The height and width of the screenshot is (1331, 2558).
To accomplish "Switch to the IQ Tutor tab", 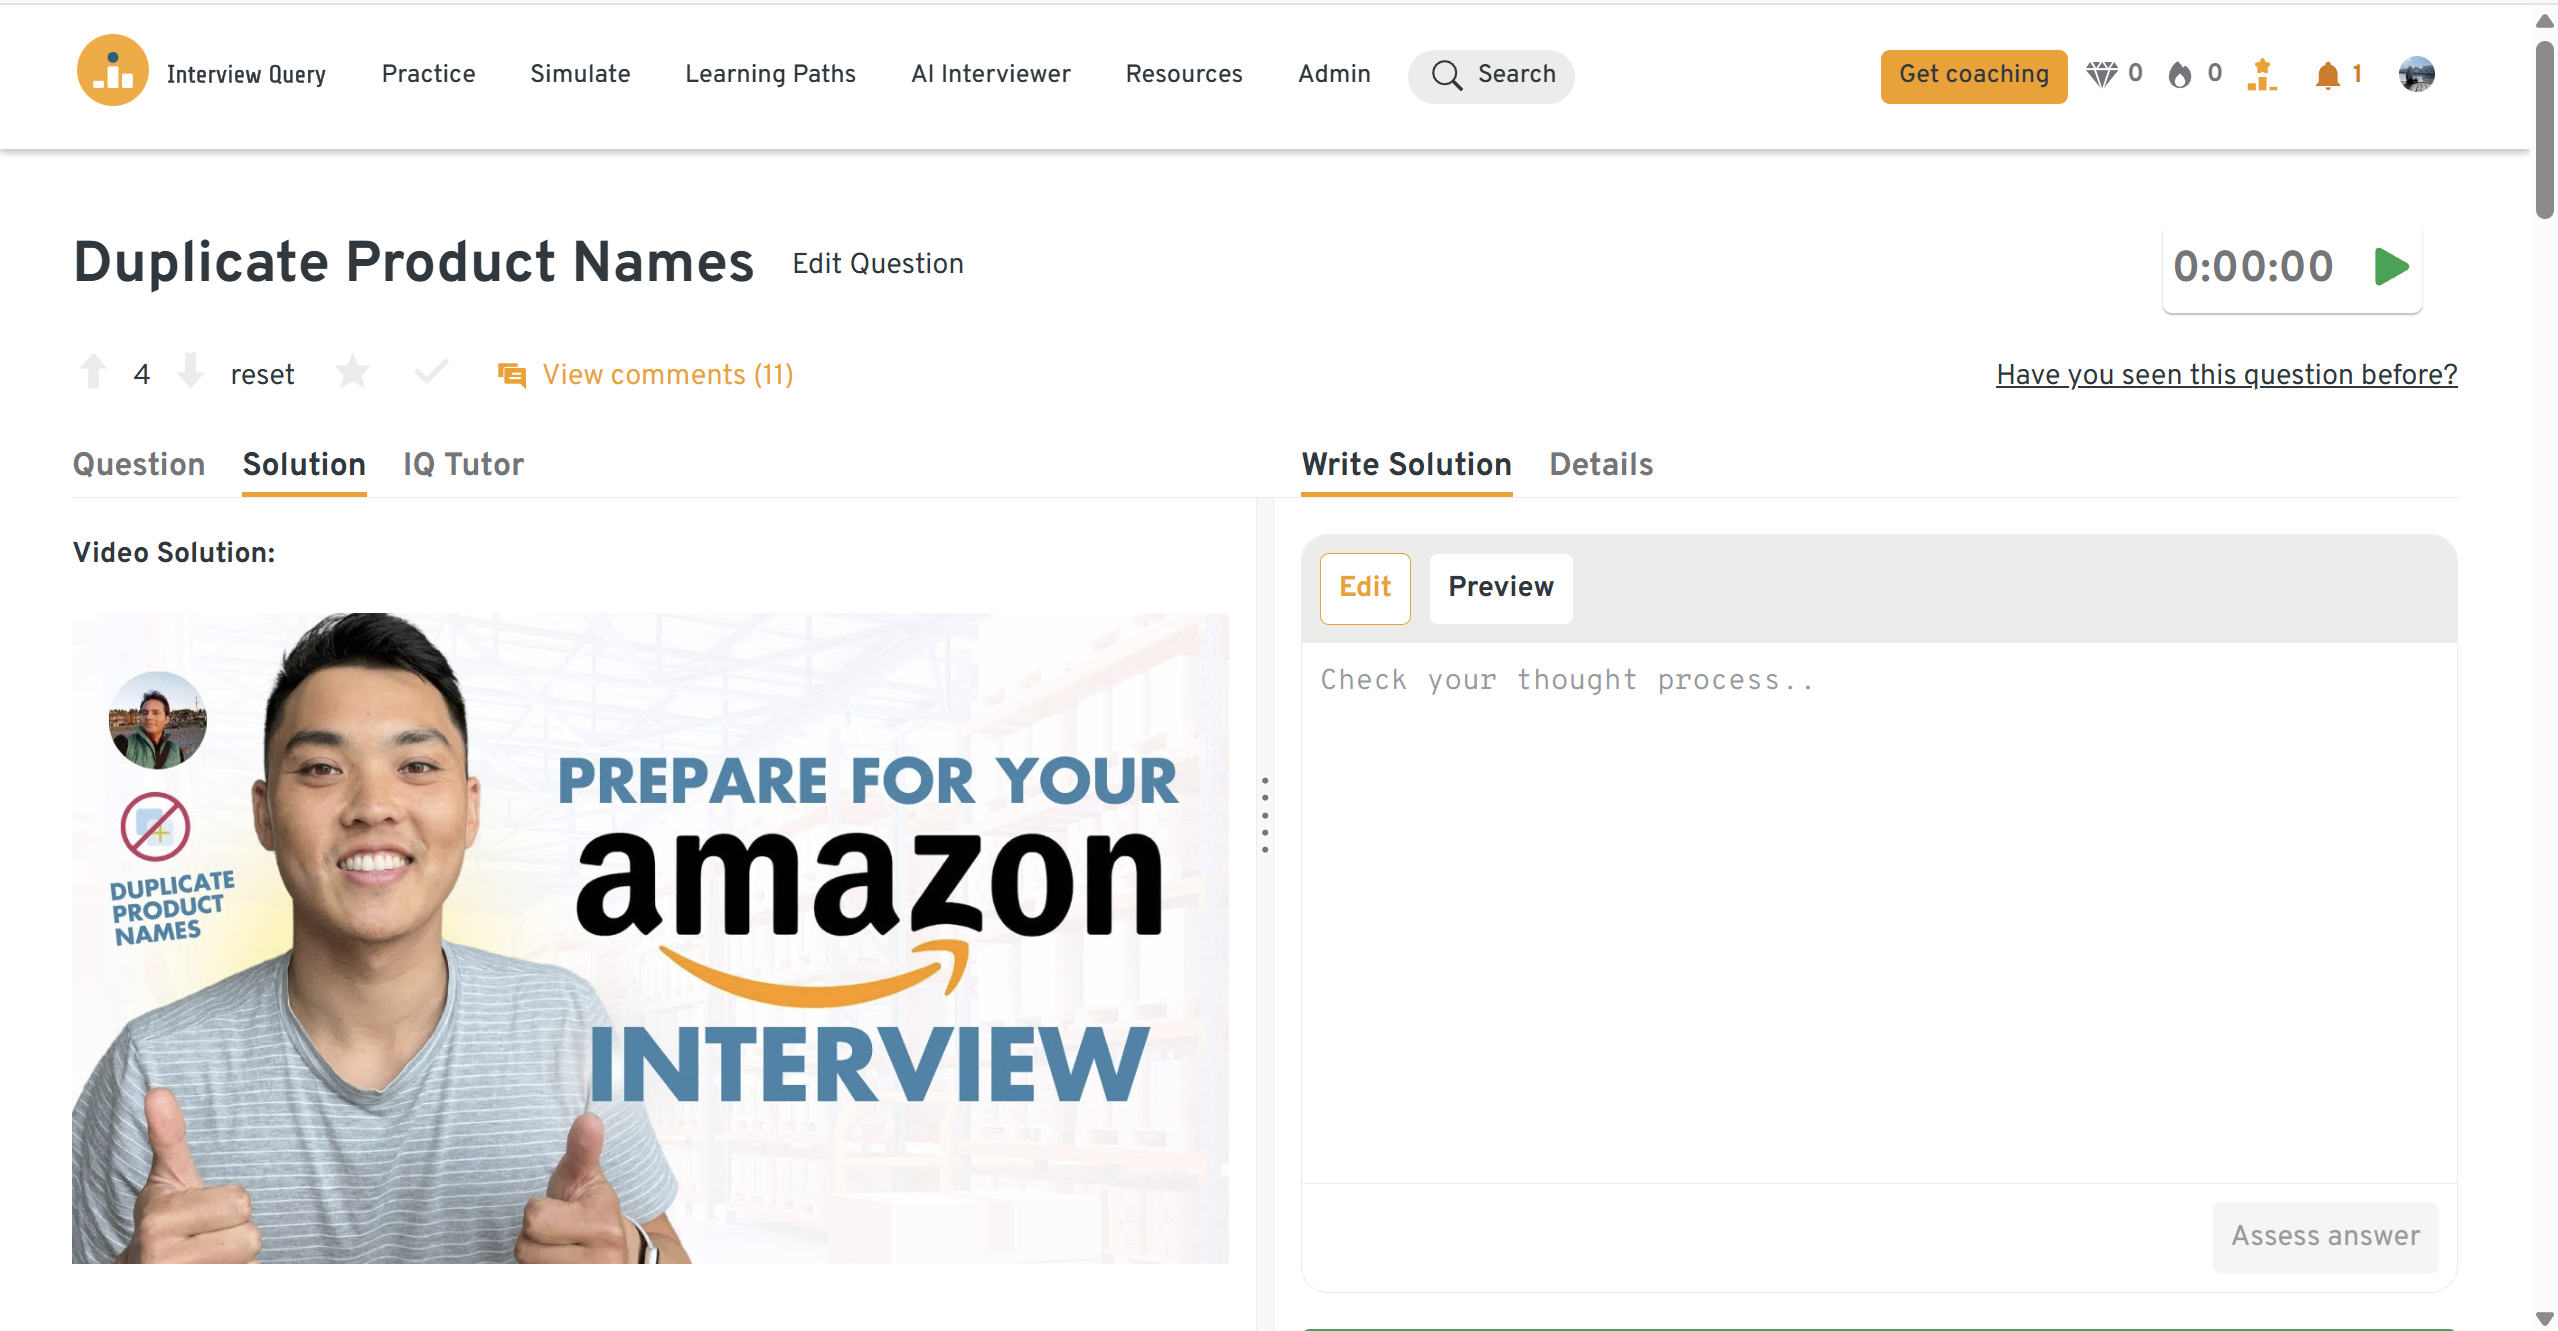I will point(463,465).
